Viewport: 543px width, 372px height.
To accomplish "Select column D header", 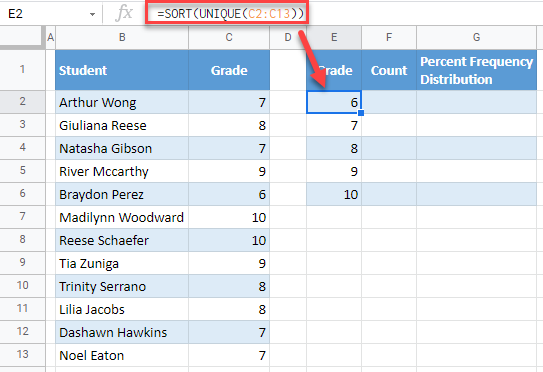I will (288, 37).
